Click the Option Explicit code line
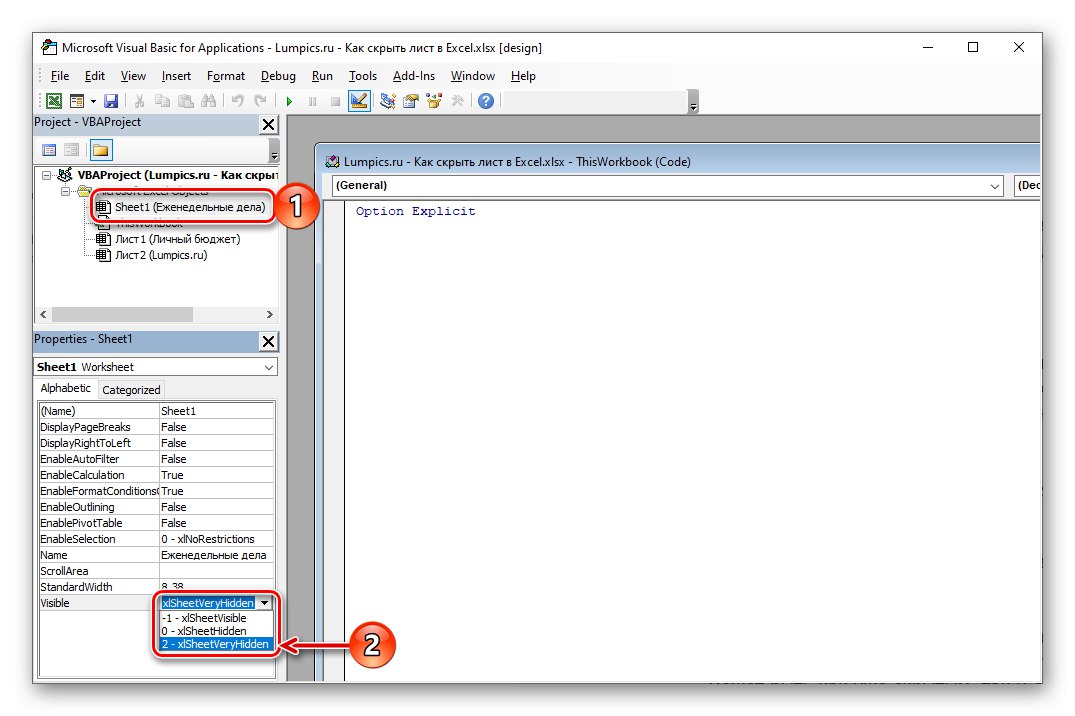 point(415,211)
